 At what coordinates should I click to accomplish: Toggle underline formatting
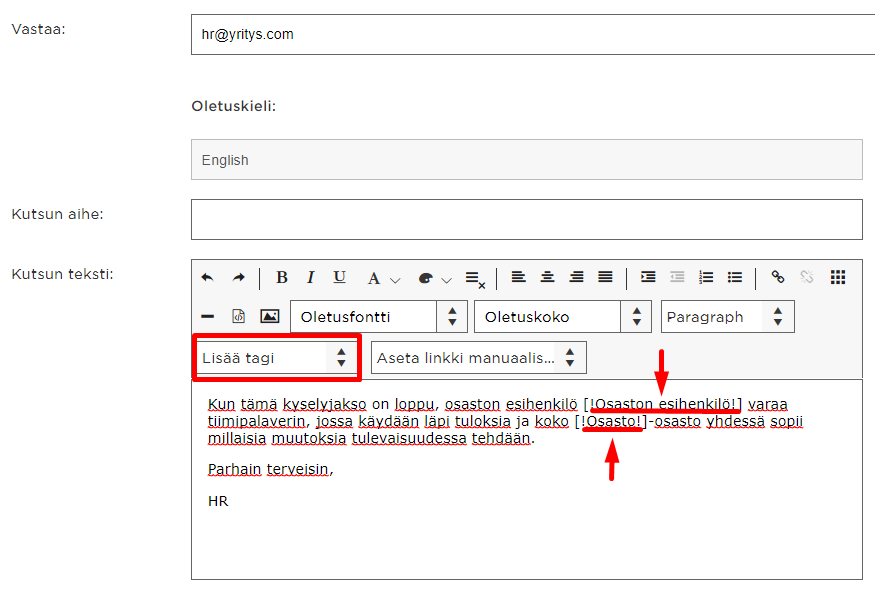pos(339,277)
